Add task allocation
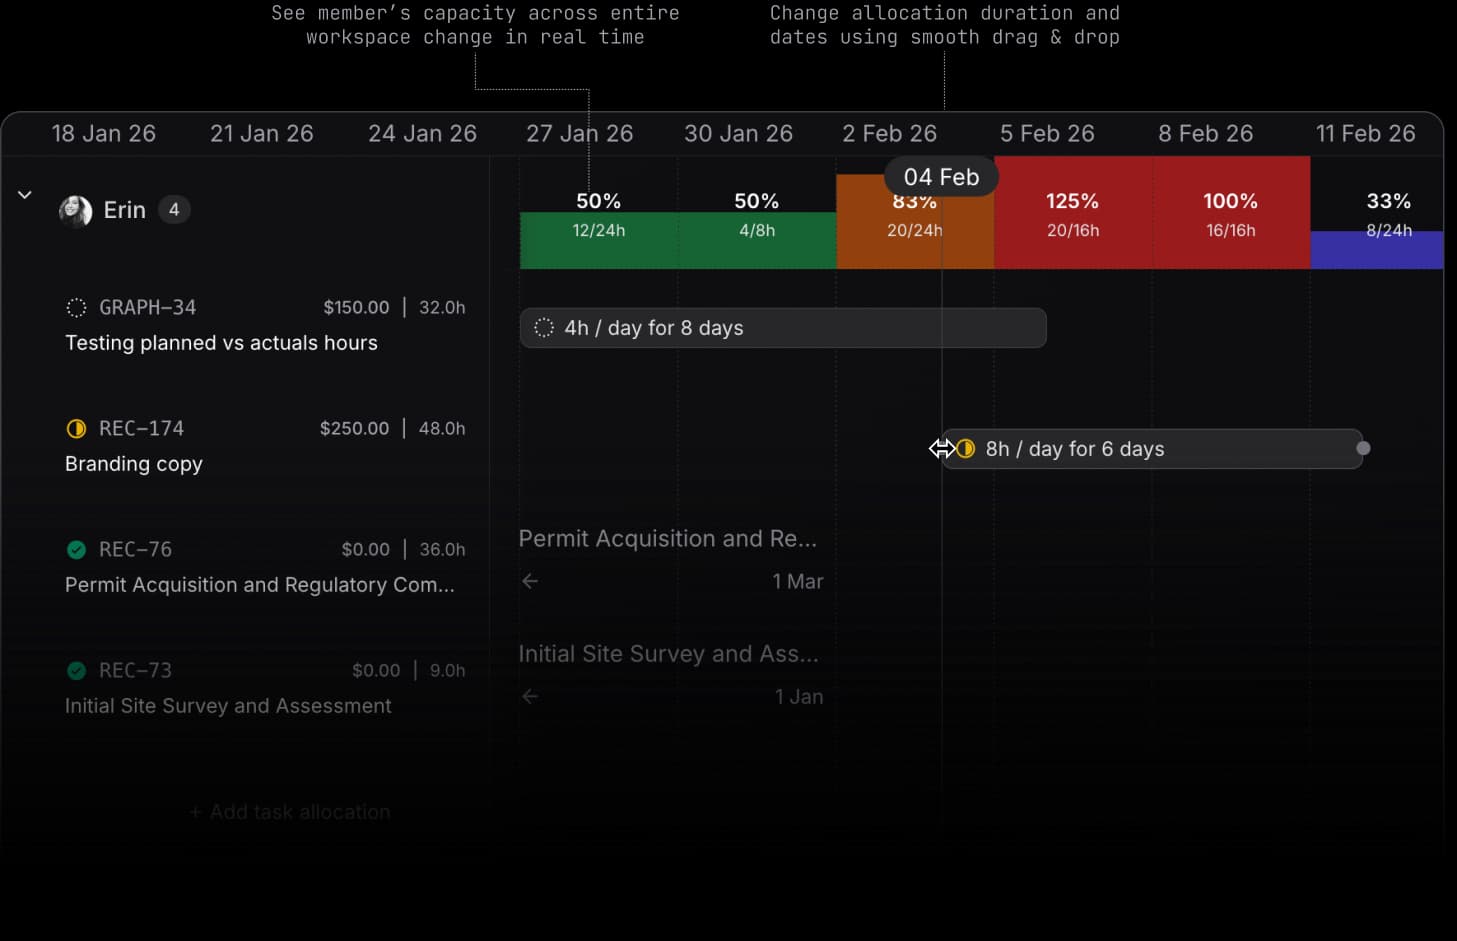 290,812
